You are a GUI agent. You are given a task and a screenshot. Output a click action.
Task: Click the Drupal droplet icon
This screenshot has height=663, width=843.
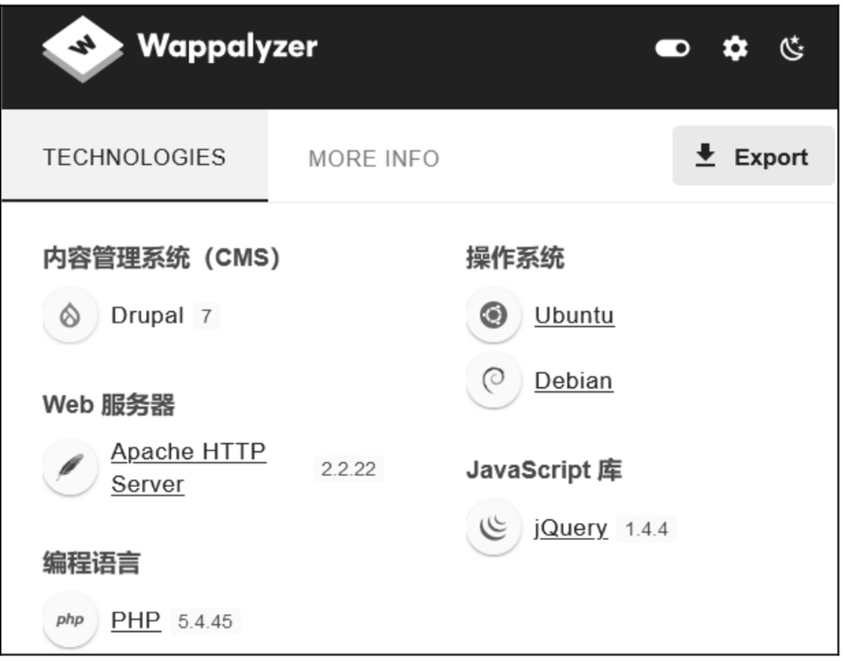point(70,315)
